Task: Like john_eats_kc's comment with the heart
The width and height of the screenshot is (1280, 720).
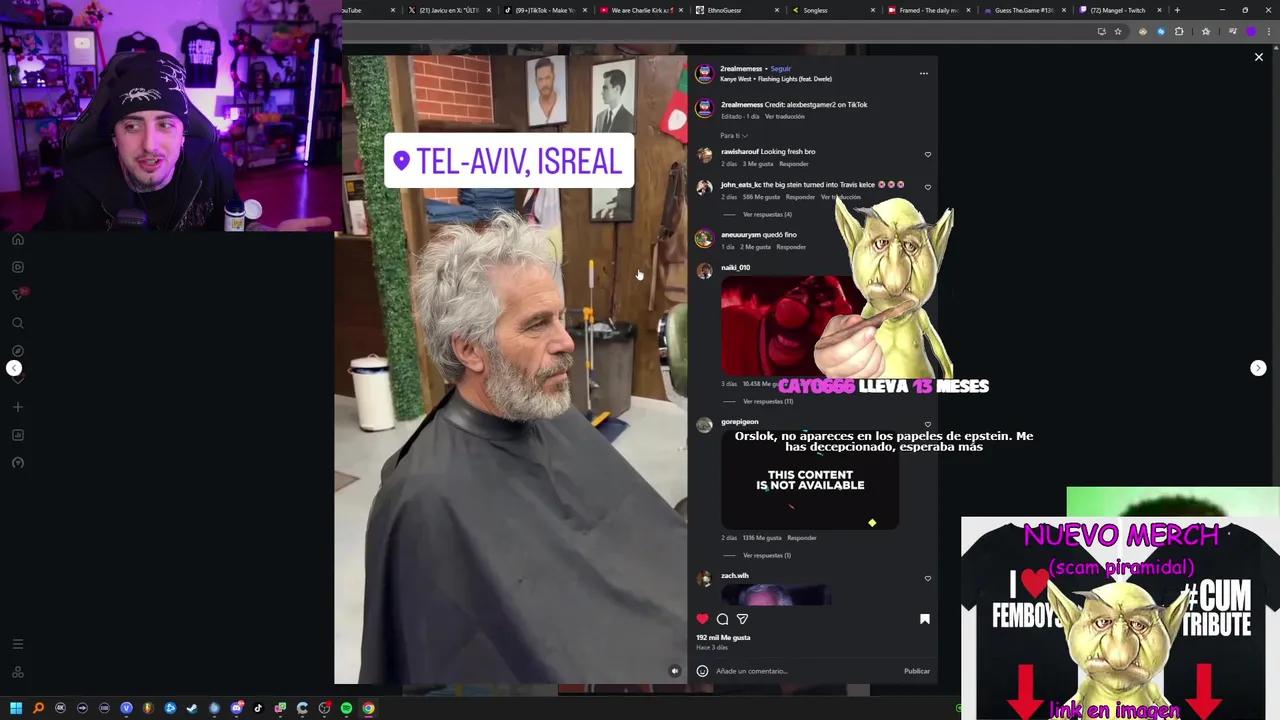Action: (928, 187)
